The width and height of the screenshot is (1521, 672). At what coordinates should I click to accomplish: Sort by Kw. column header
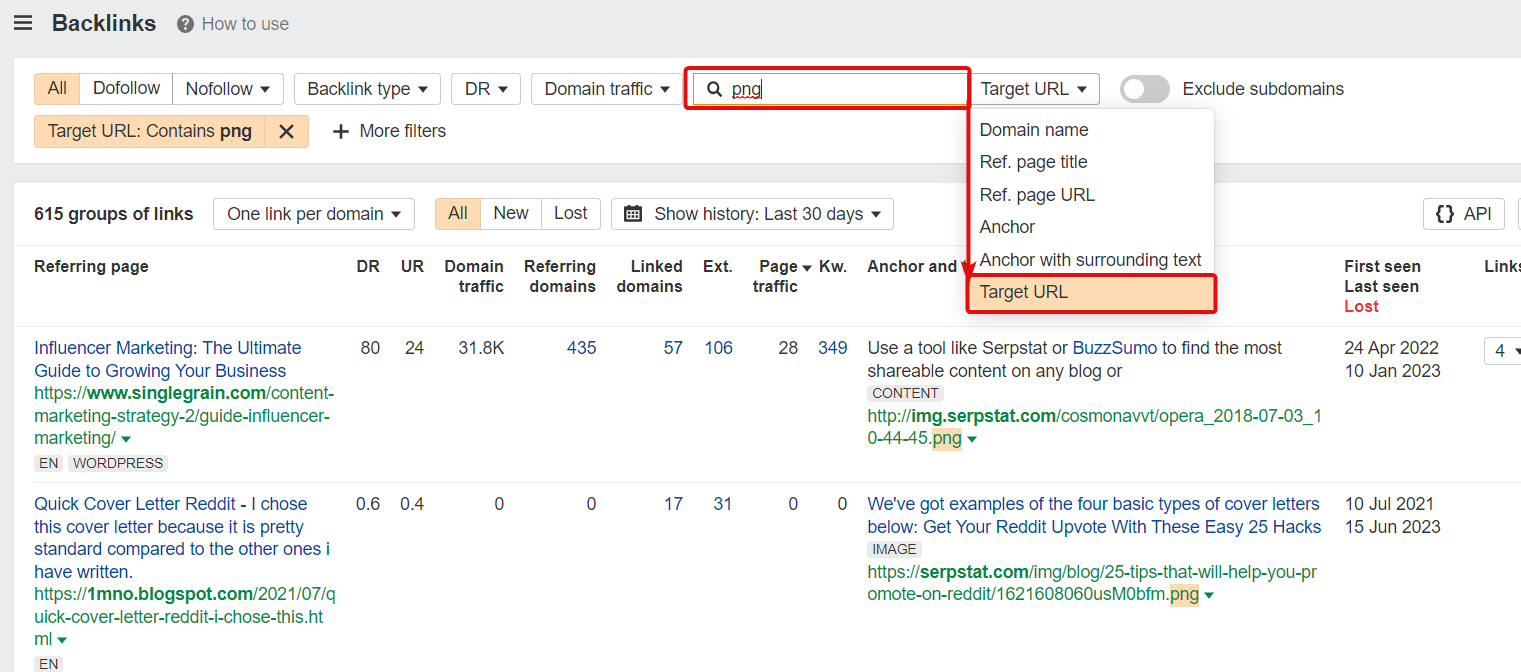coord(833,266)
